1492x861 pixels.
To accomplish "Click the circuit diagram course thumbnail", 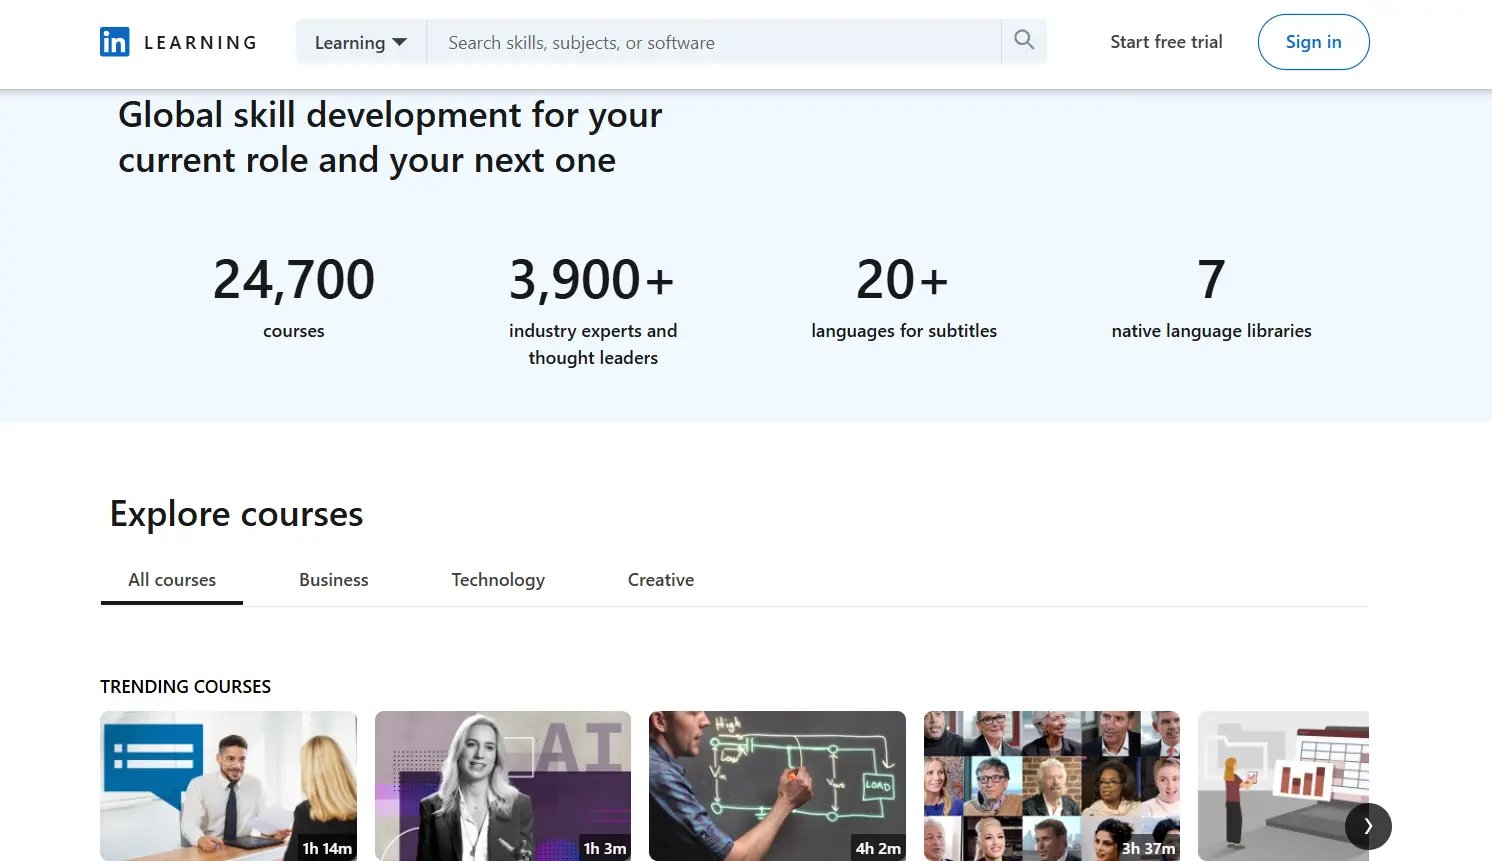I will tap(777, 786).
